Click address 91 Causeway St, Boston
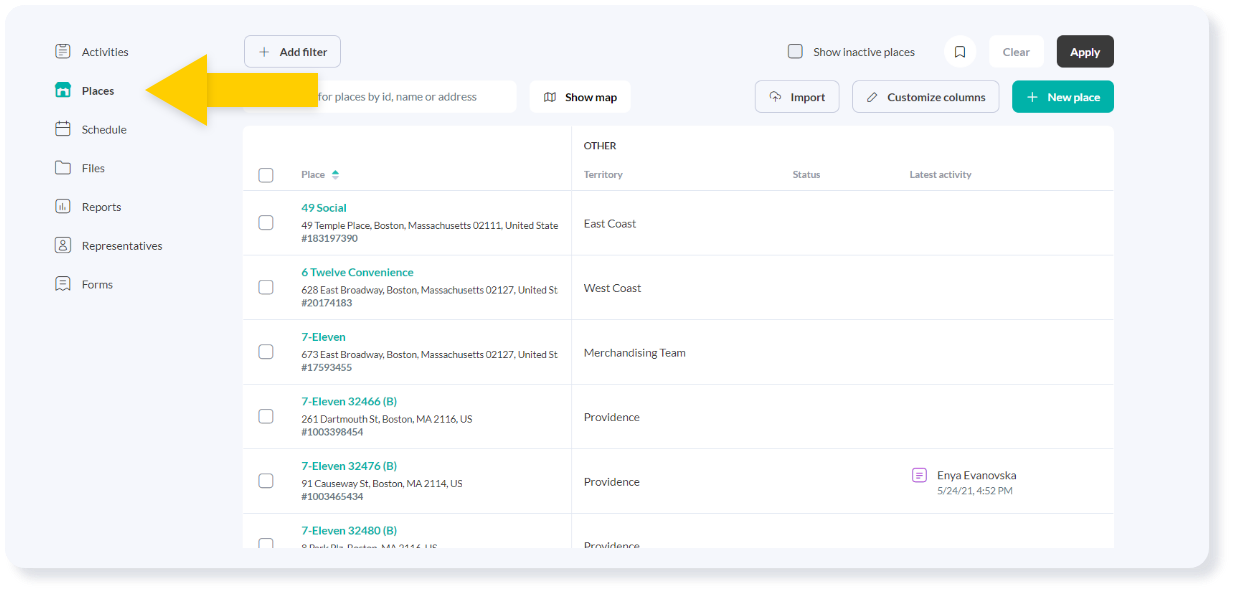Viewport: 1234px width, 593px height. coord(382,484)
